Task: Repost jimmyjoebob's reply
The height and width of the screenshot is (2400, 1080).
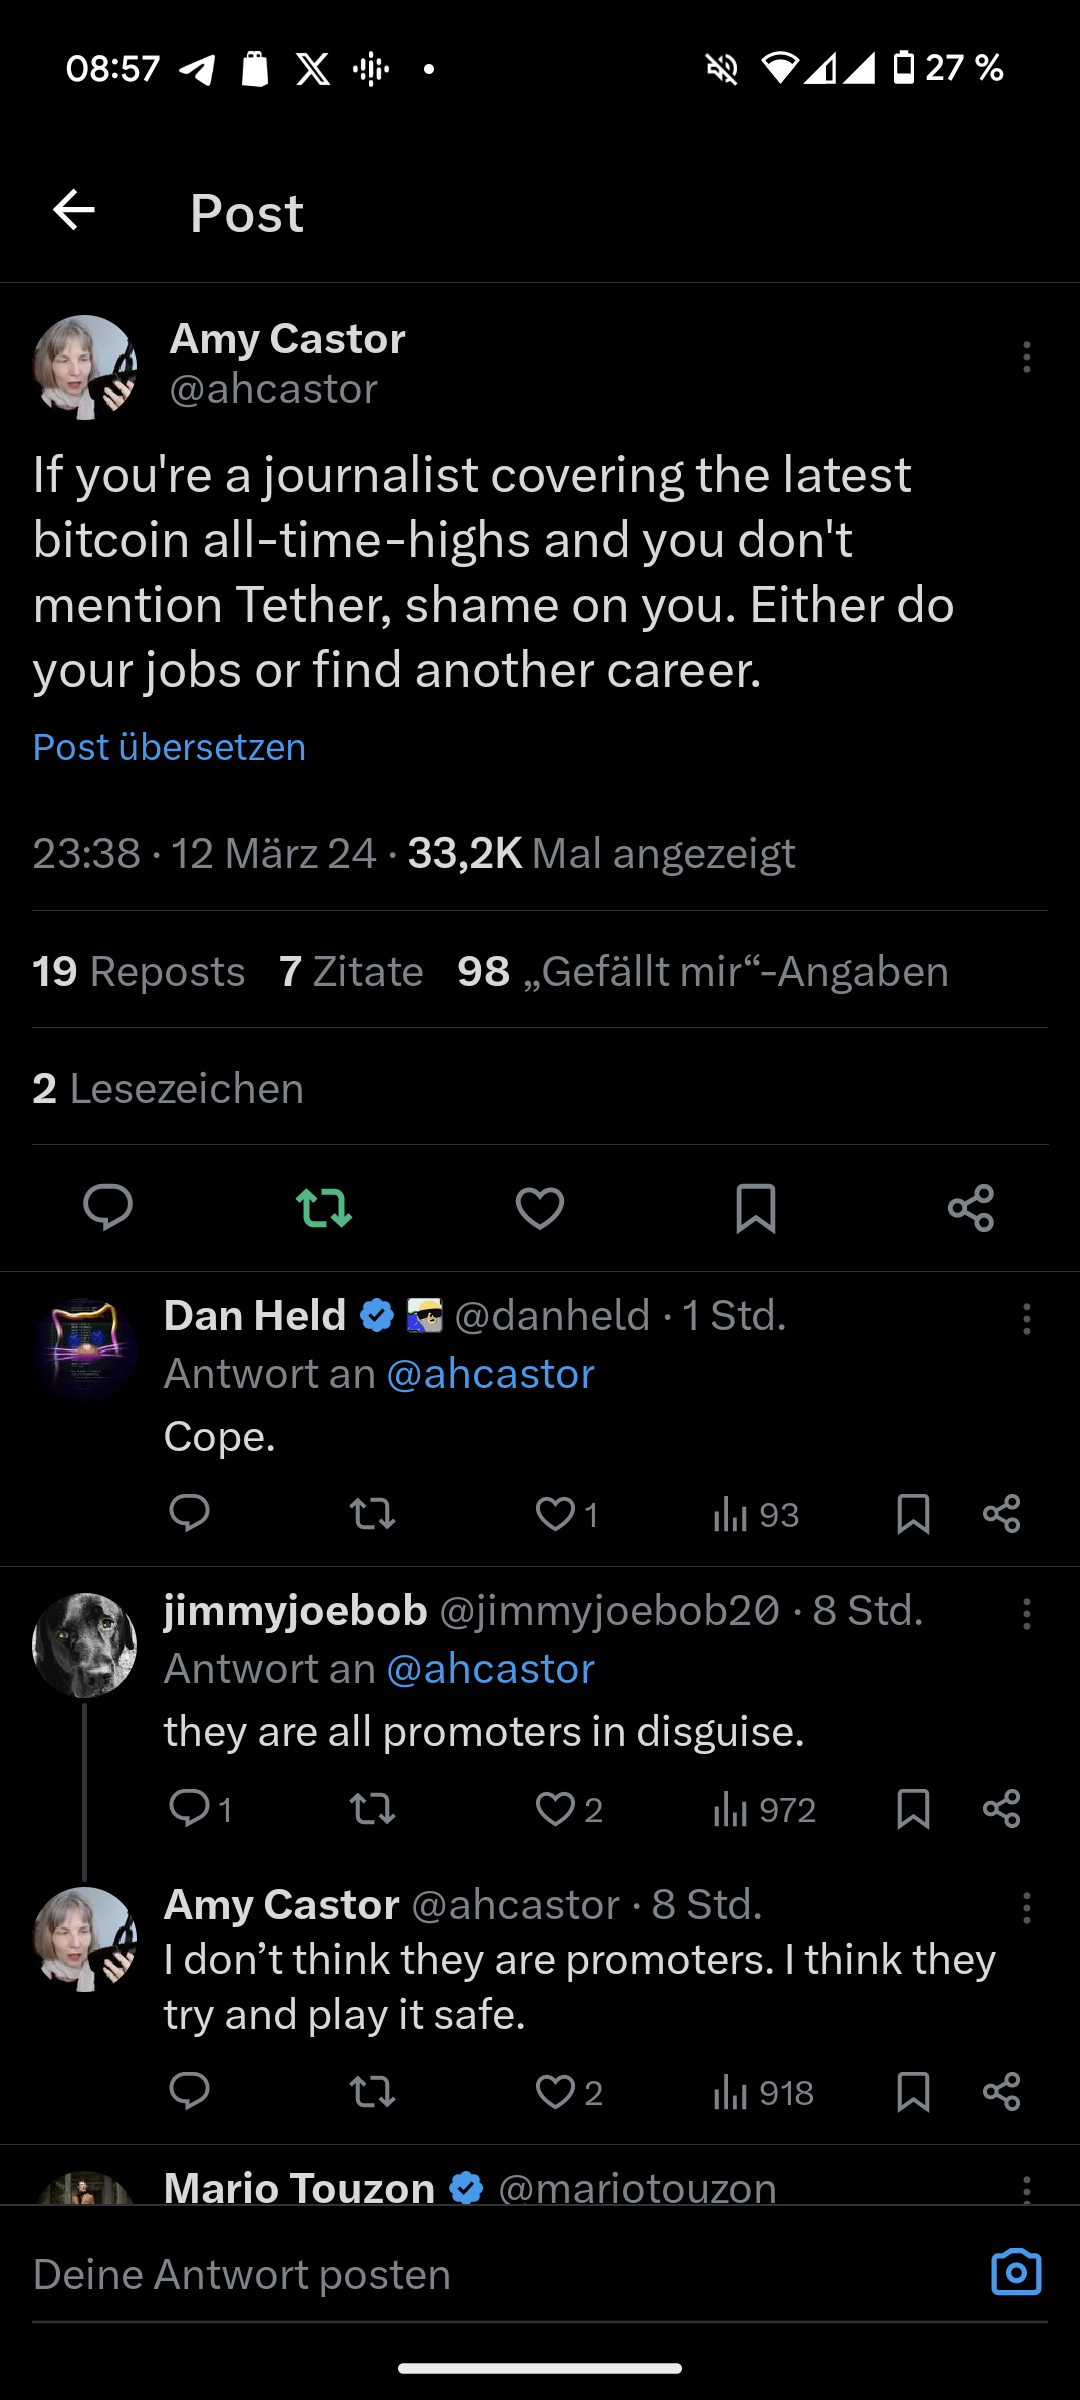Action: click(x=373, y=1809)
